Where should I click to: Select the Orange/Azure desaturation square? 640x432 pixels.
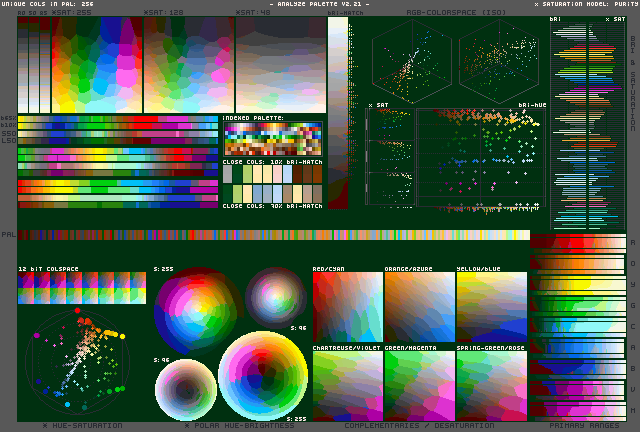click(419, 307)
